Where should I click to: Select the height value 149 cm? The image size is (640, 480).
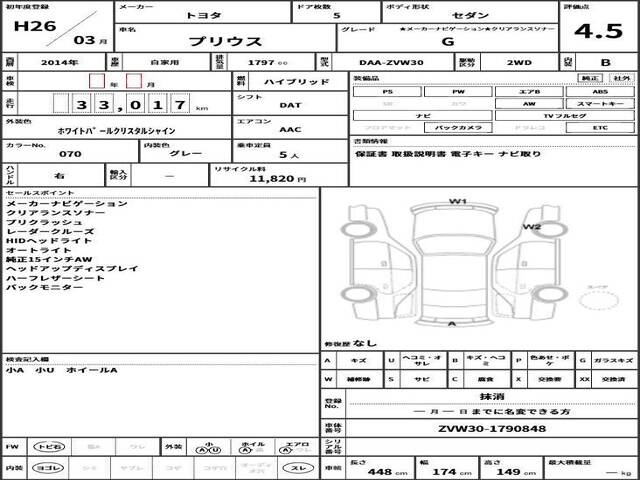click(x=516, y=472)
